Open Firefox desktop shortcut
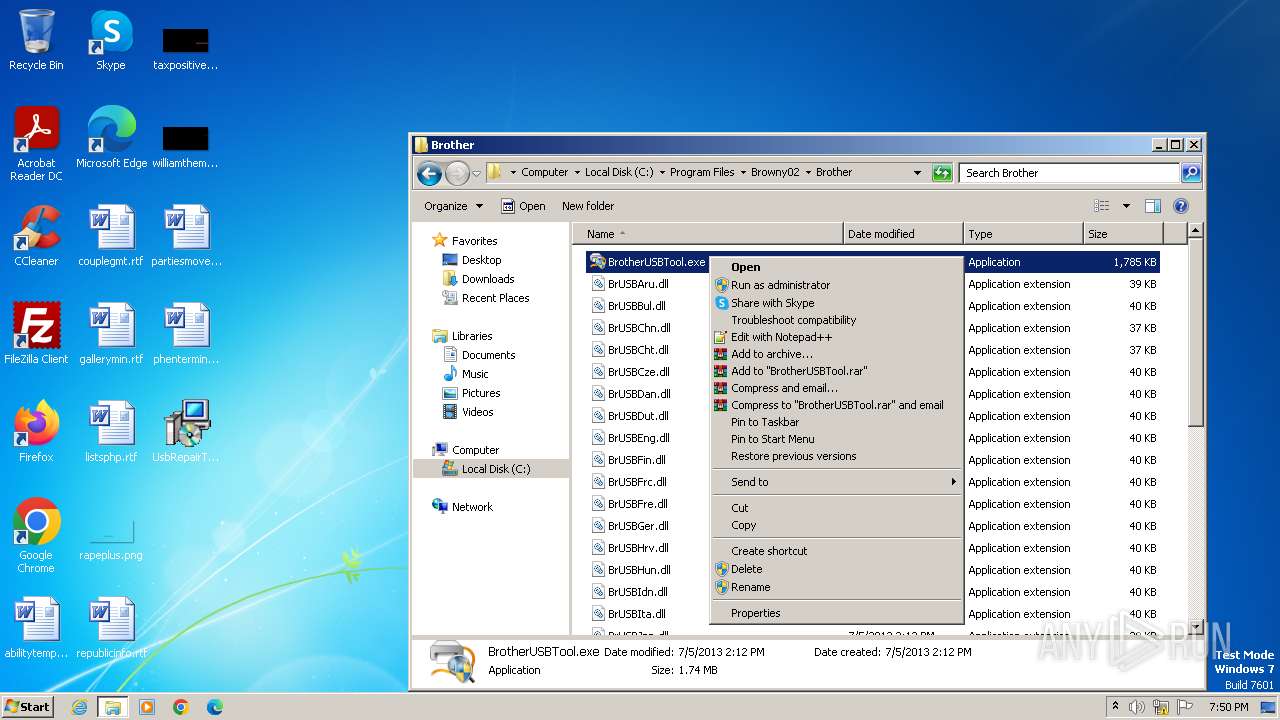 pos(36,433)
